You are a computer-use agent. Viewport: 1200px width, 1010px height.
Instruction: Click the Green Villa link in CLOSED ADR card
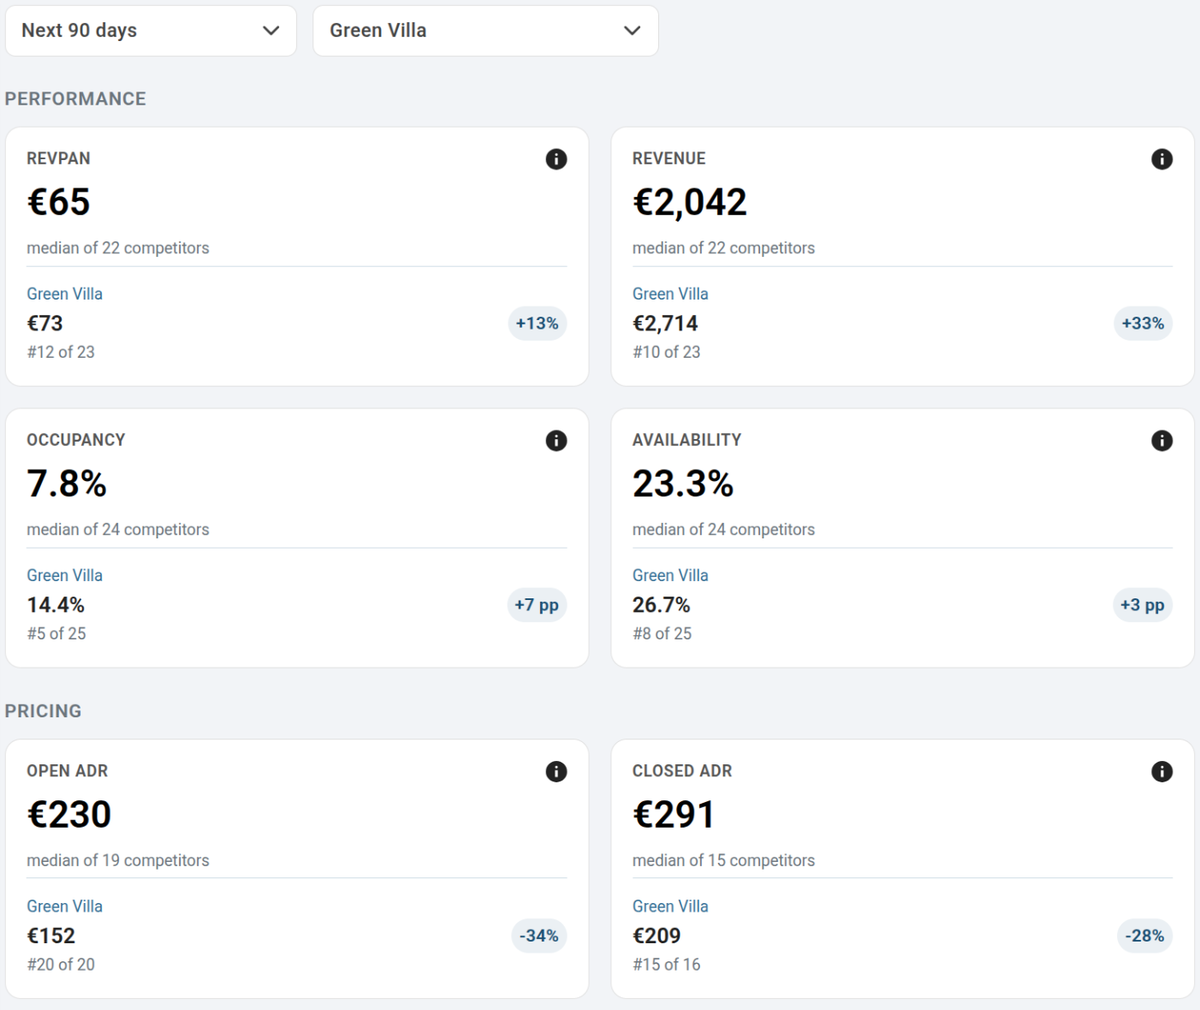pos(670,907)
